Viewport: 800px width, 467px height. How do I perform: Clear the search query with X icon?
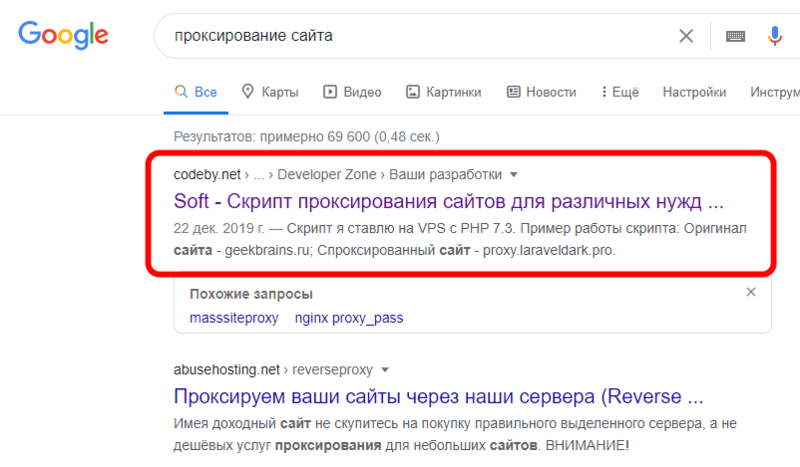pyautogui.click(x=686, y=36)
